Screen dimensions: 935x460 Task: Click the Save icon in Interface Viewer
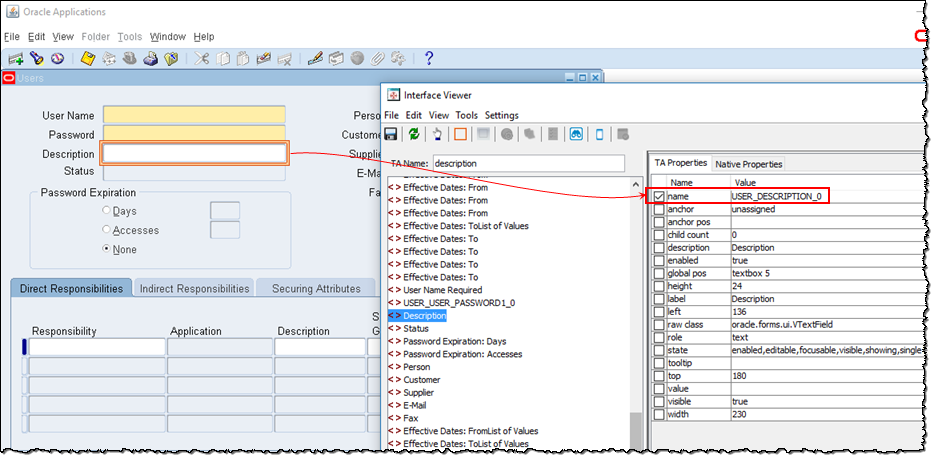[391, 134]
